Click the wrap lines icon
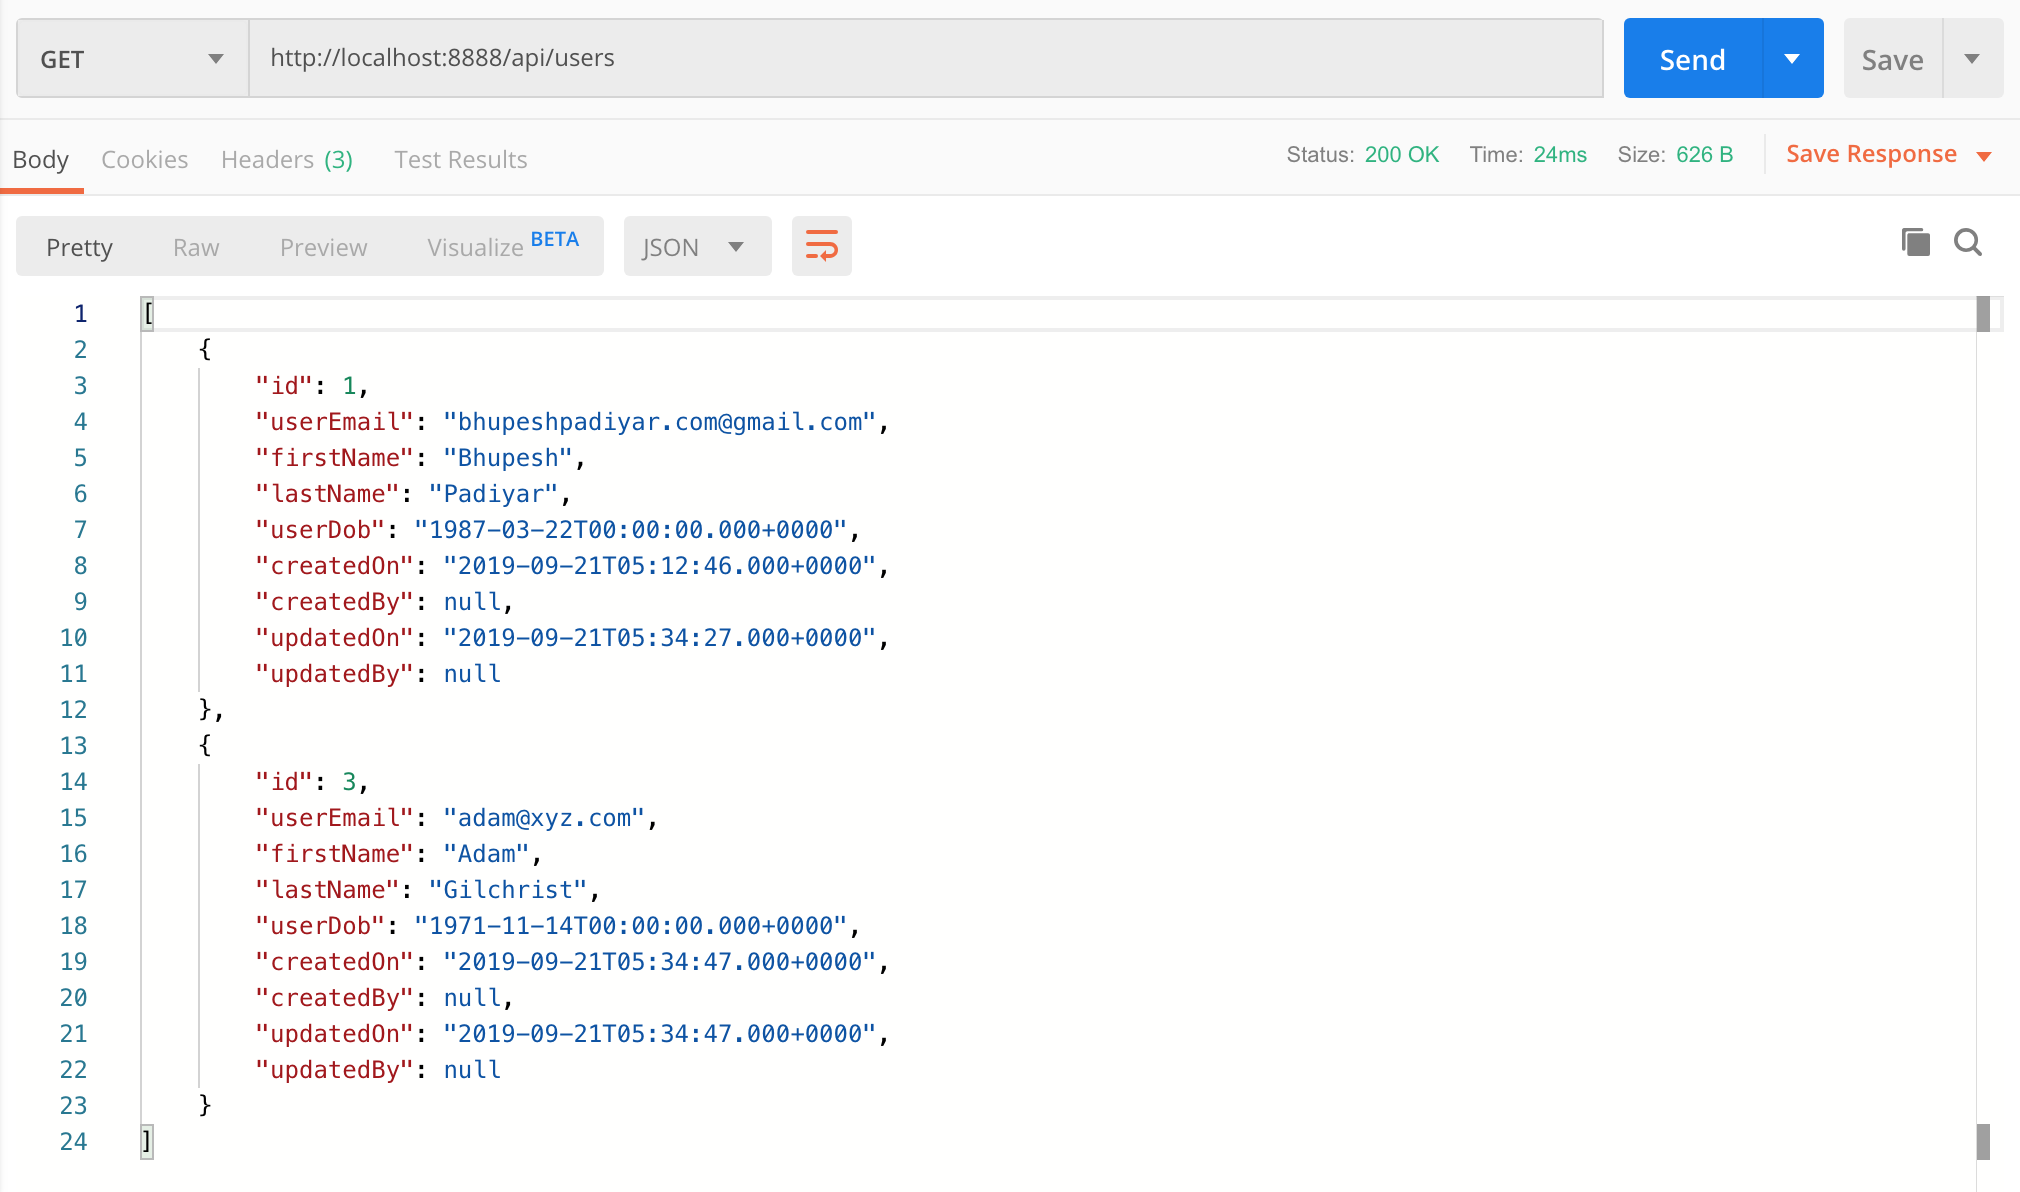 coord(821,245)
